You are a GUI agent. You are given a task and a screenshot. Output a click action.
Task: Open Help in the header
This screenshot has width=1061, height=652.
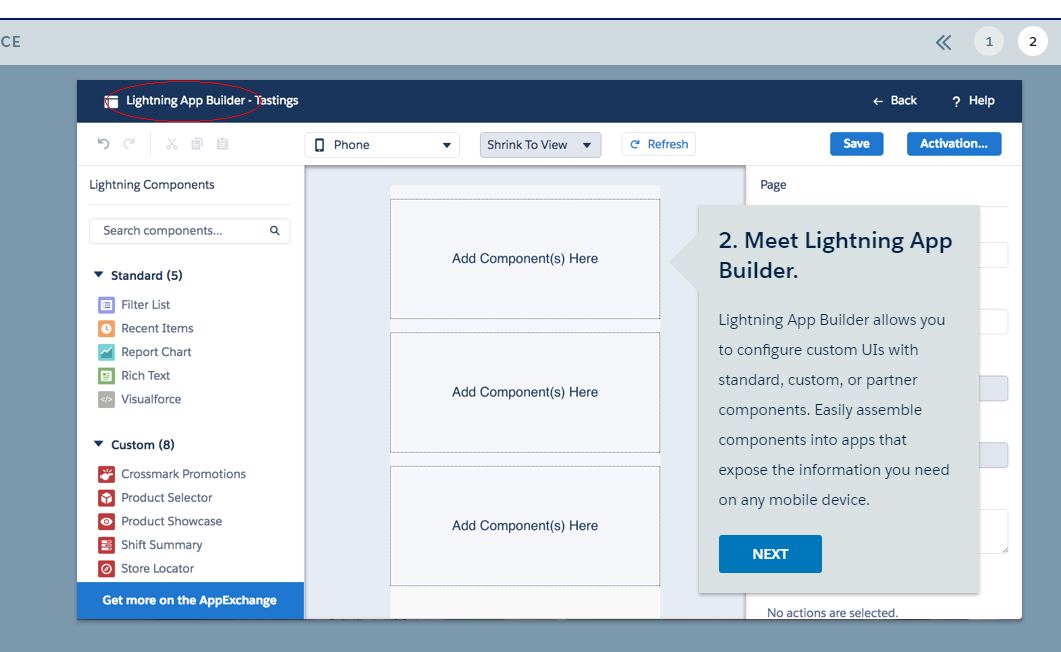pyautogui.click(x=973, y=101)
